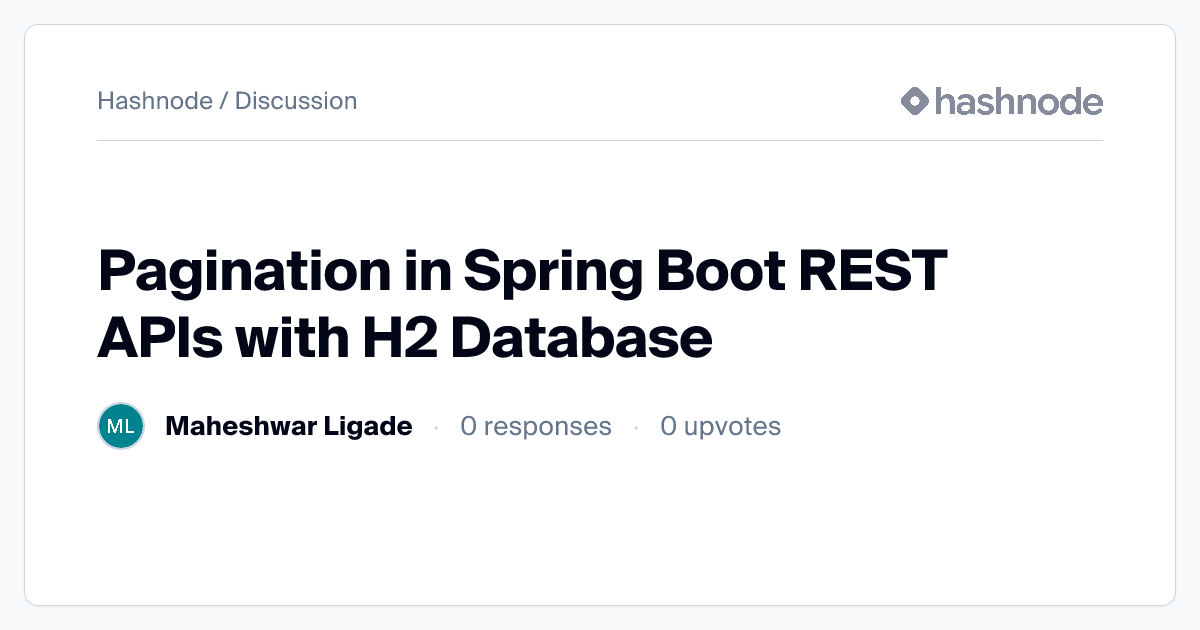The width and height of the screenshot is (1200, 630).
Task: Open Maheshwar Ligade's author profile
Action: (288, 427)
